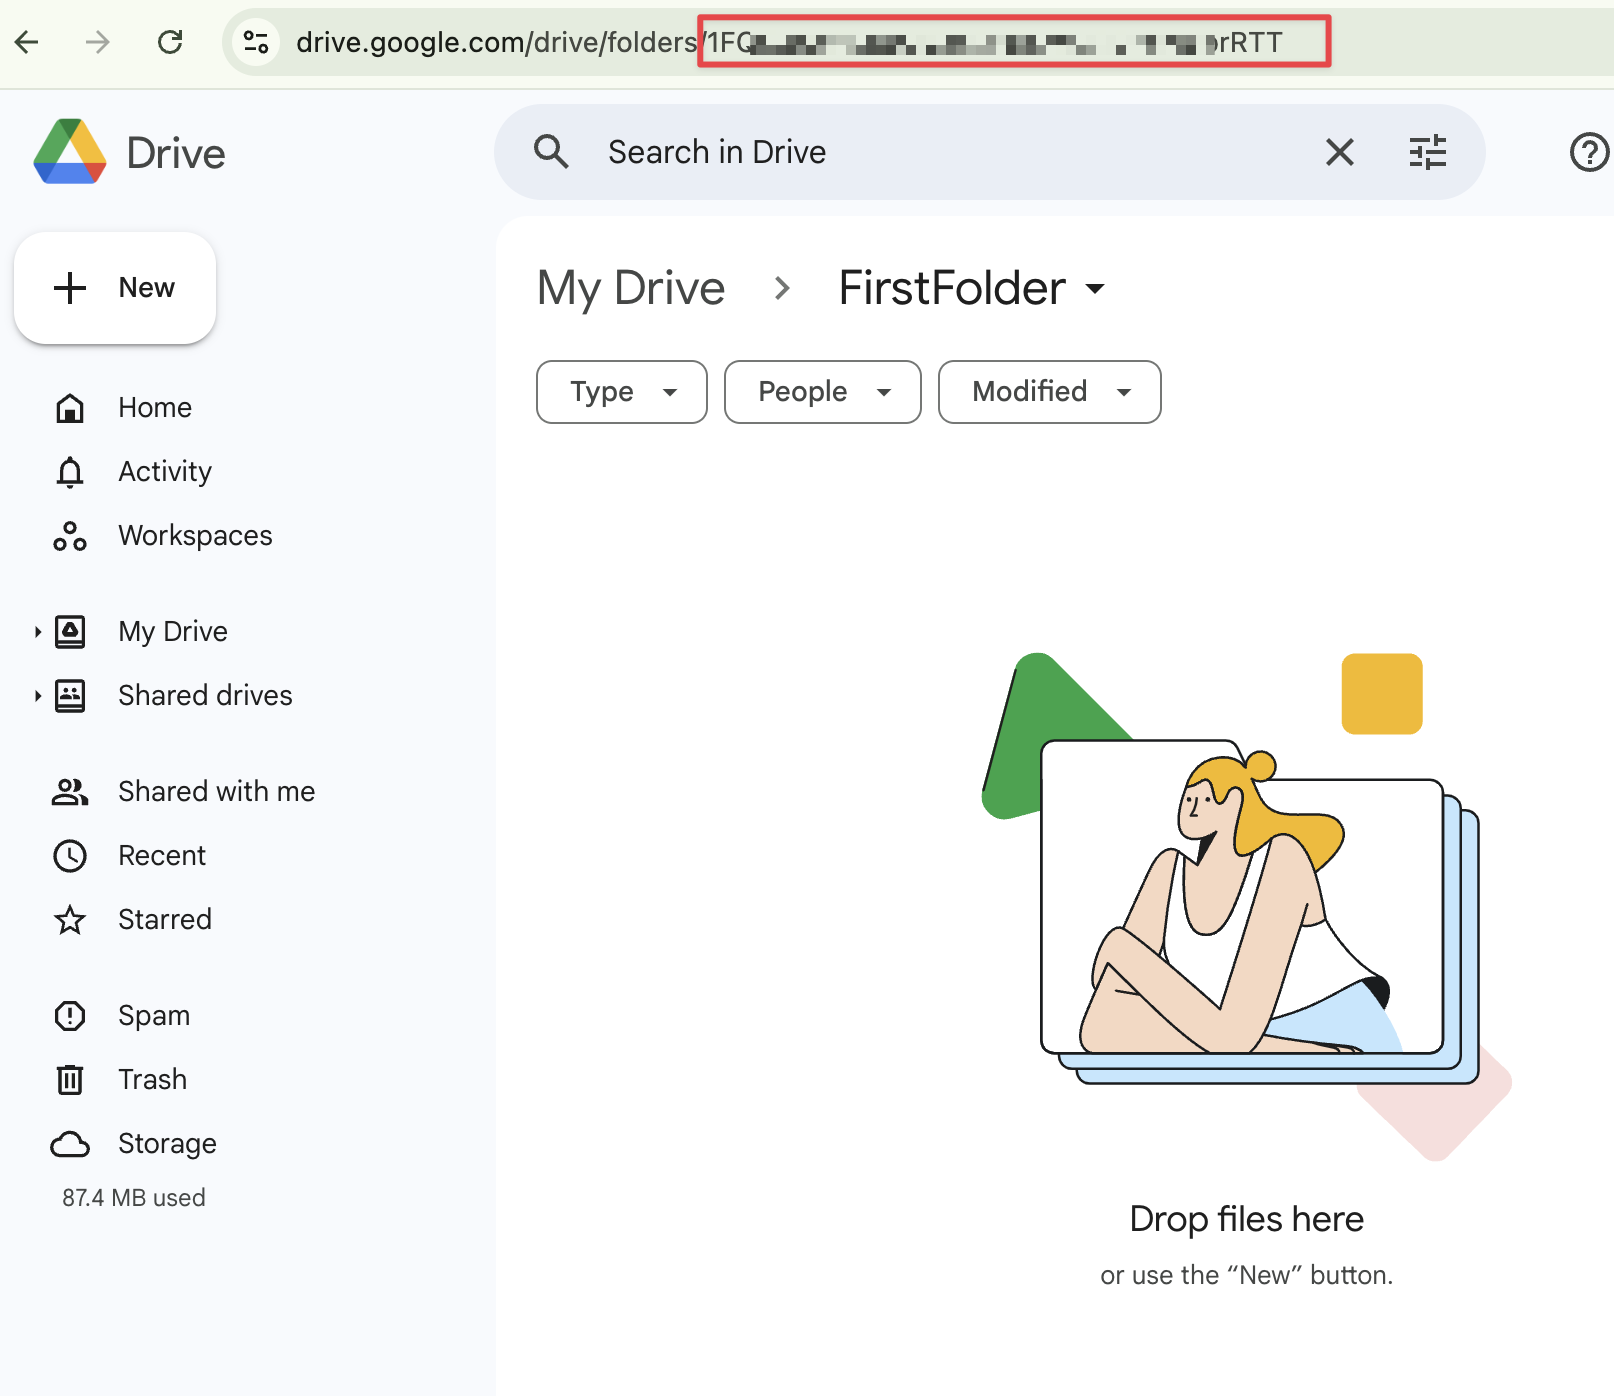
Task: Open the People filter dropdown
Action: click(821, 392)
